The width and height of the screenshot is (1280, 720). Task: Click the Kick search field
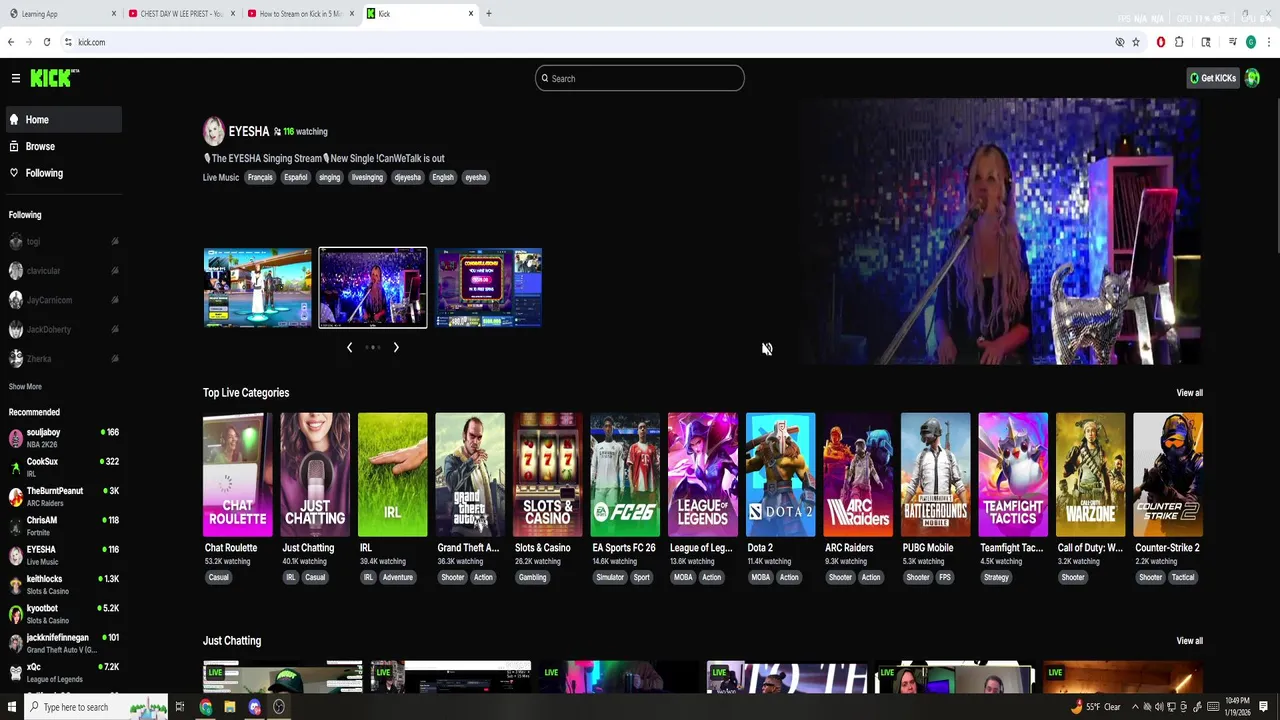tap(640, 78)
